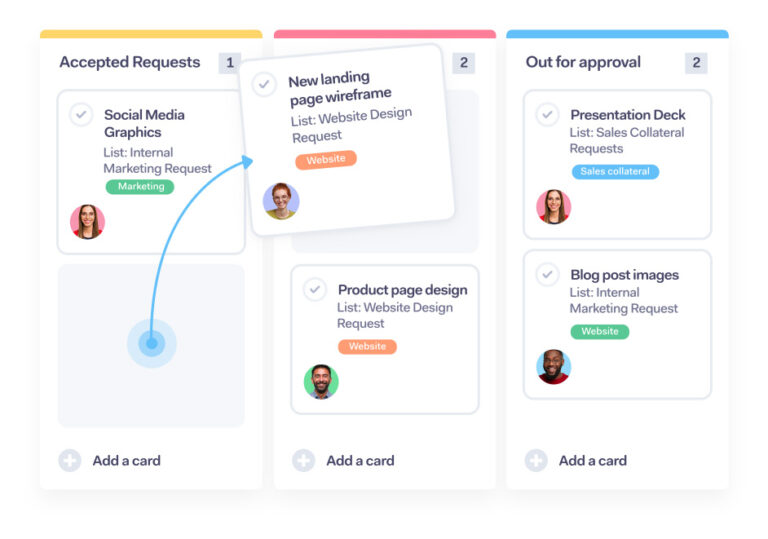The width and height of the screenshot is (768, 539).
Task: Check off New landing page wireframe card
Action: tap(264, 84)
